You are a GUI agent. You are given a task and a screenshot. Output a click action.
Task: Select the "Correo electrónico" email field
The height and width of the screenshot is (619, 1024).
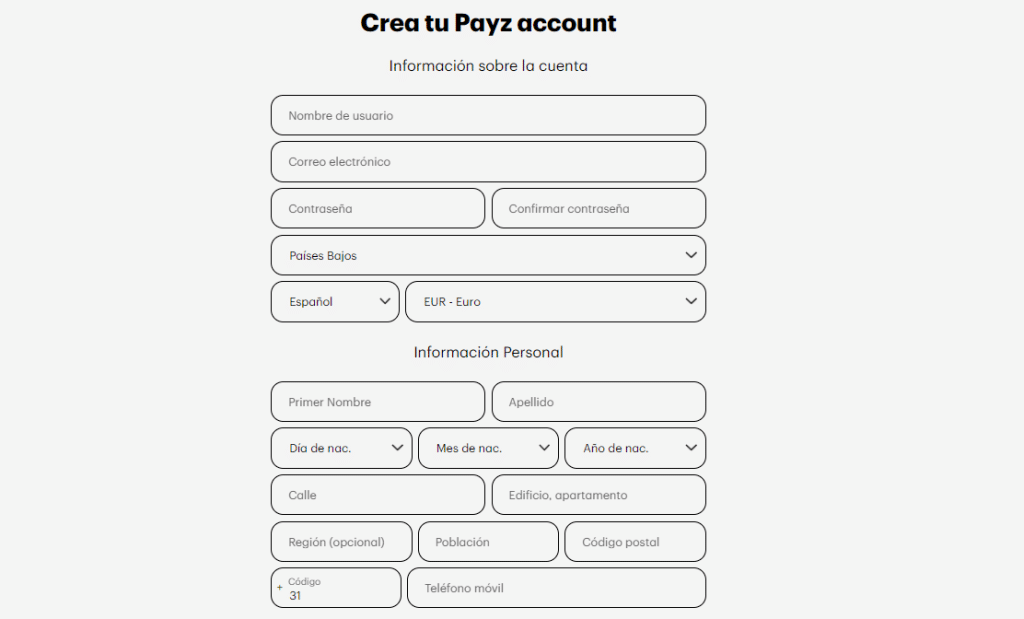click(488, 161)
